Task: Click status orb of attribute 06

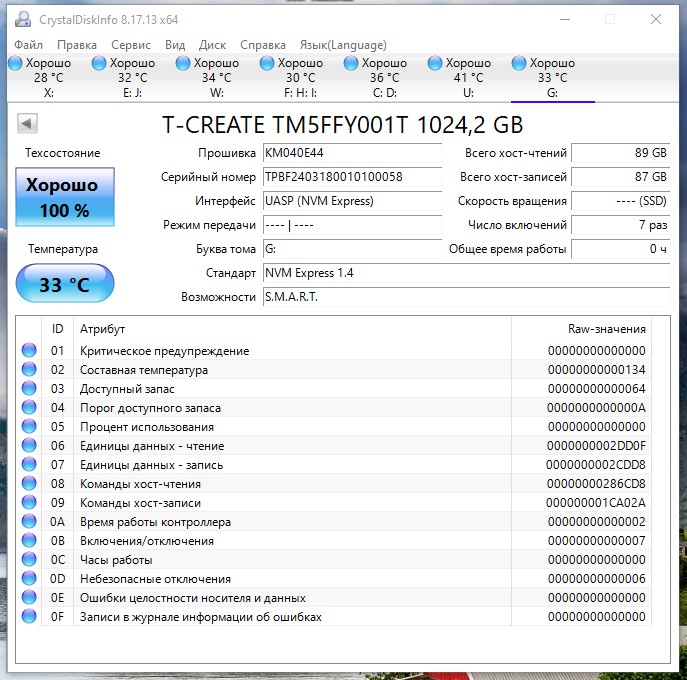Action: [29, 446]
